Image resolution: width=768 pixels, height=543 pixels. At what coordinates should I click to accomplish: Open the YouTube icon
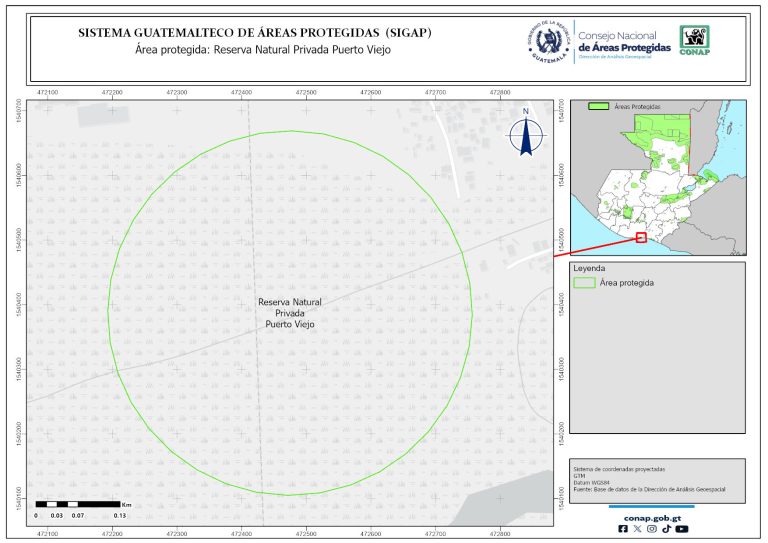tap(681, 529)
